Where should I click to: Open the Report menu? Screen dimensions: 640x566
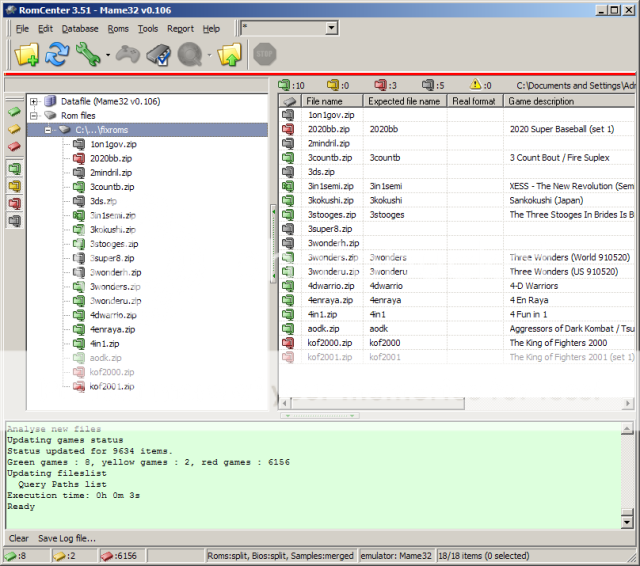coord(181,29)
